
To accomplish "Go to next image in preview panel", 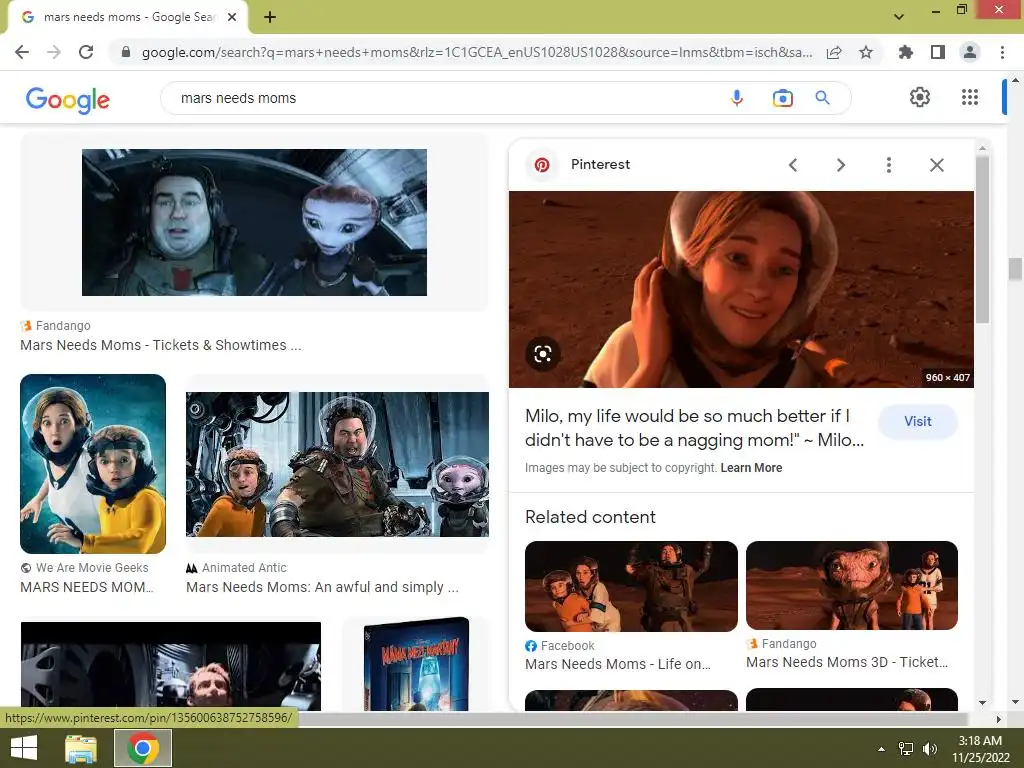I will tap(841, 165).
